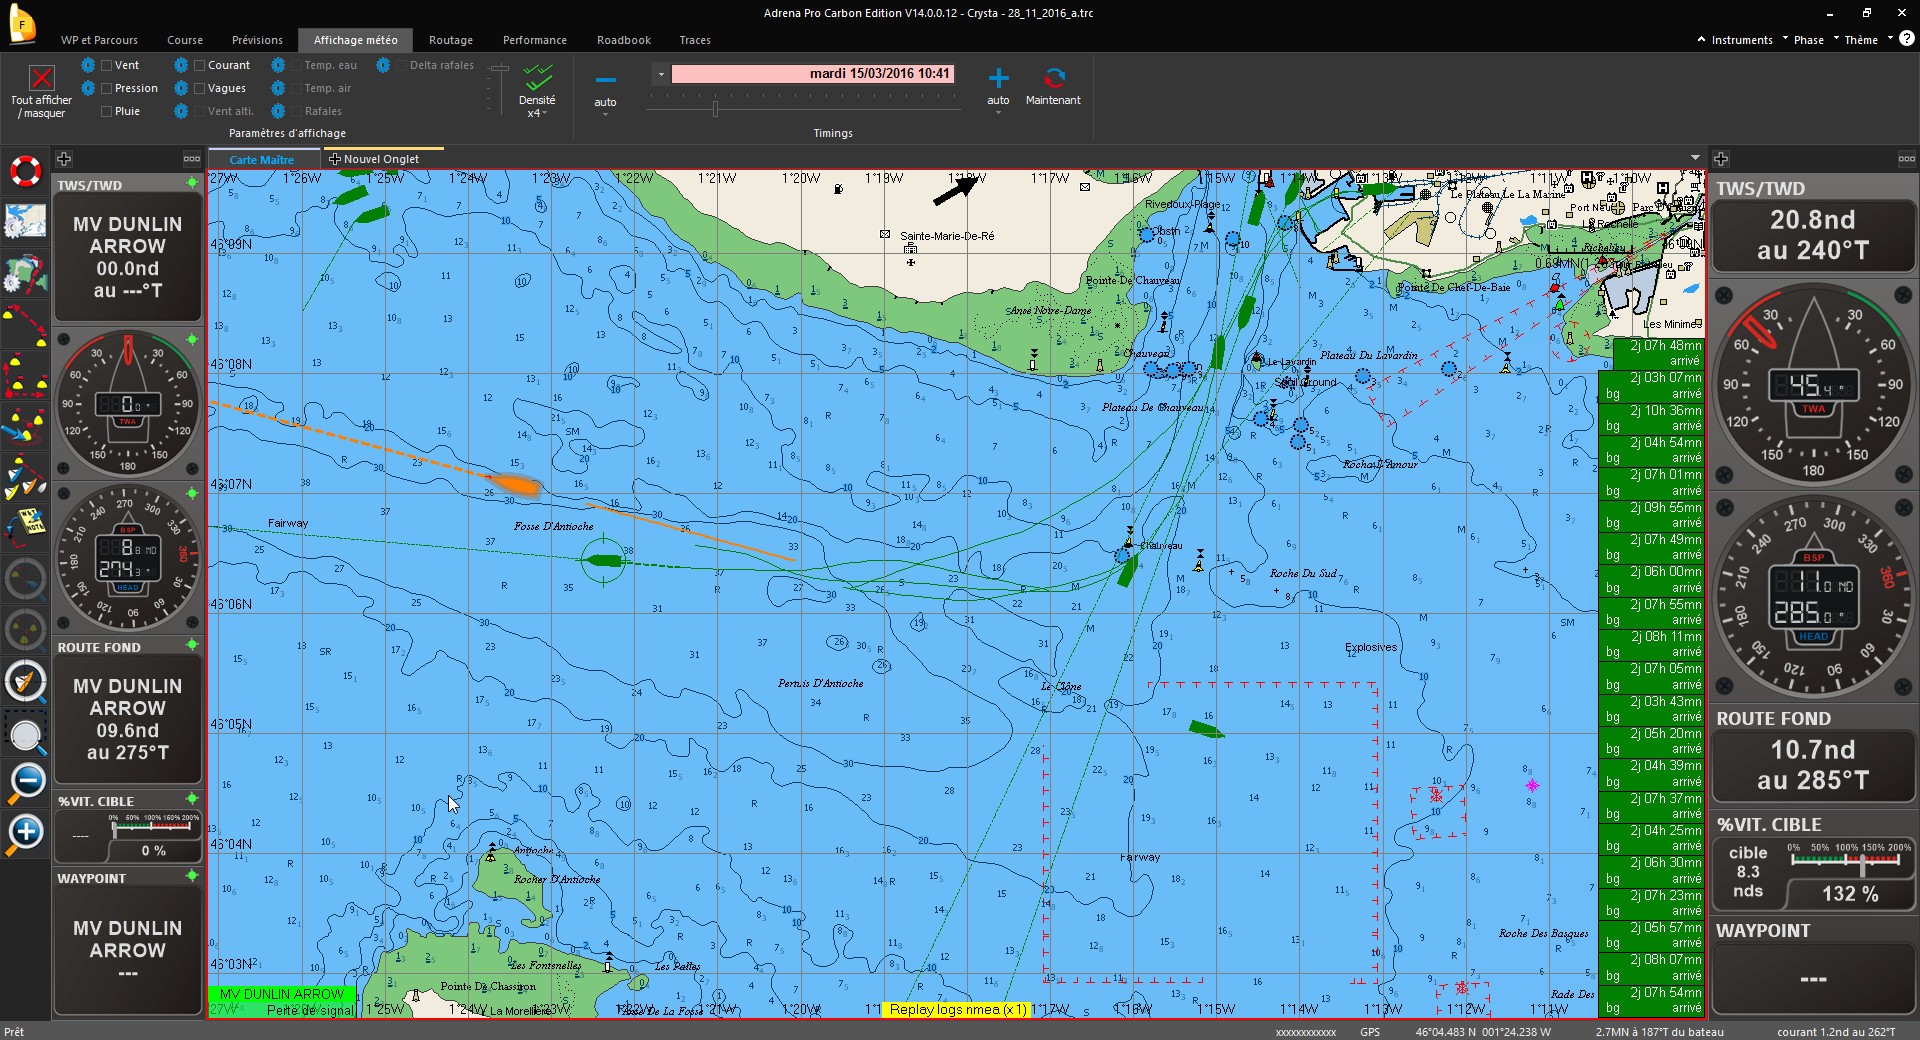
Task: Enable the Vagues checkbox
Action: [199, 89]
